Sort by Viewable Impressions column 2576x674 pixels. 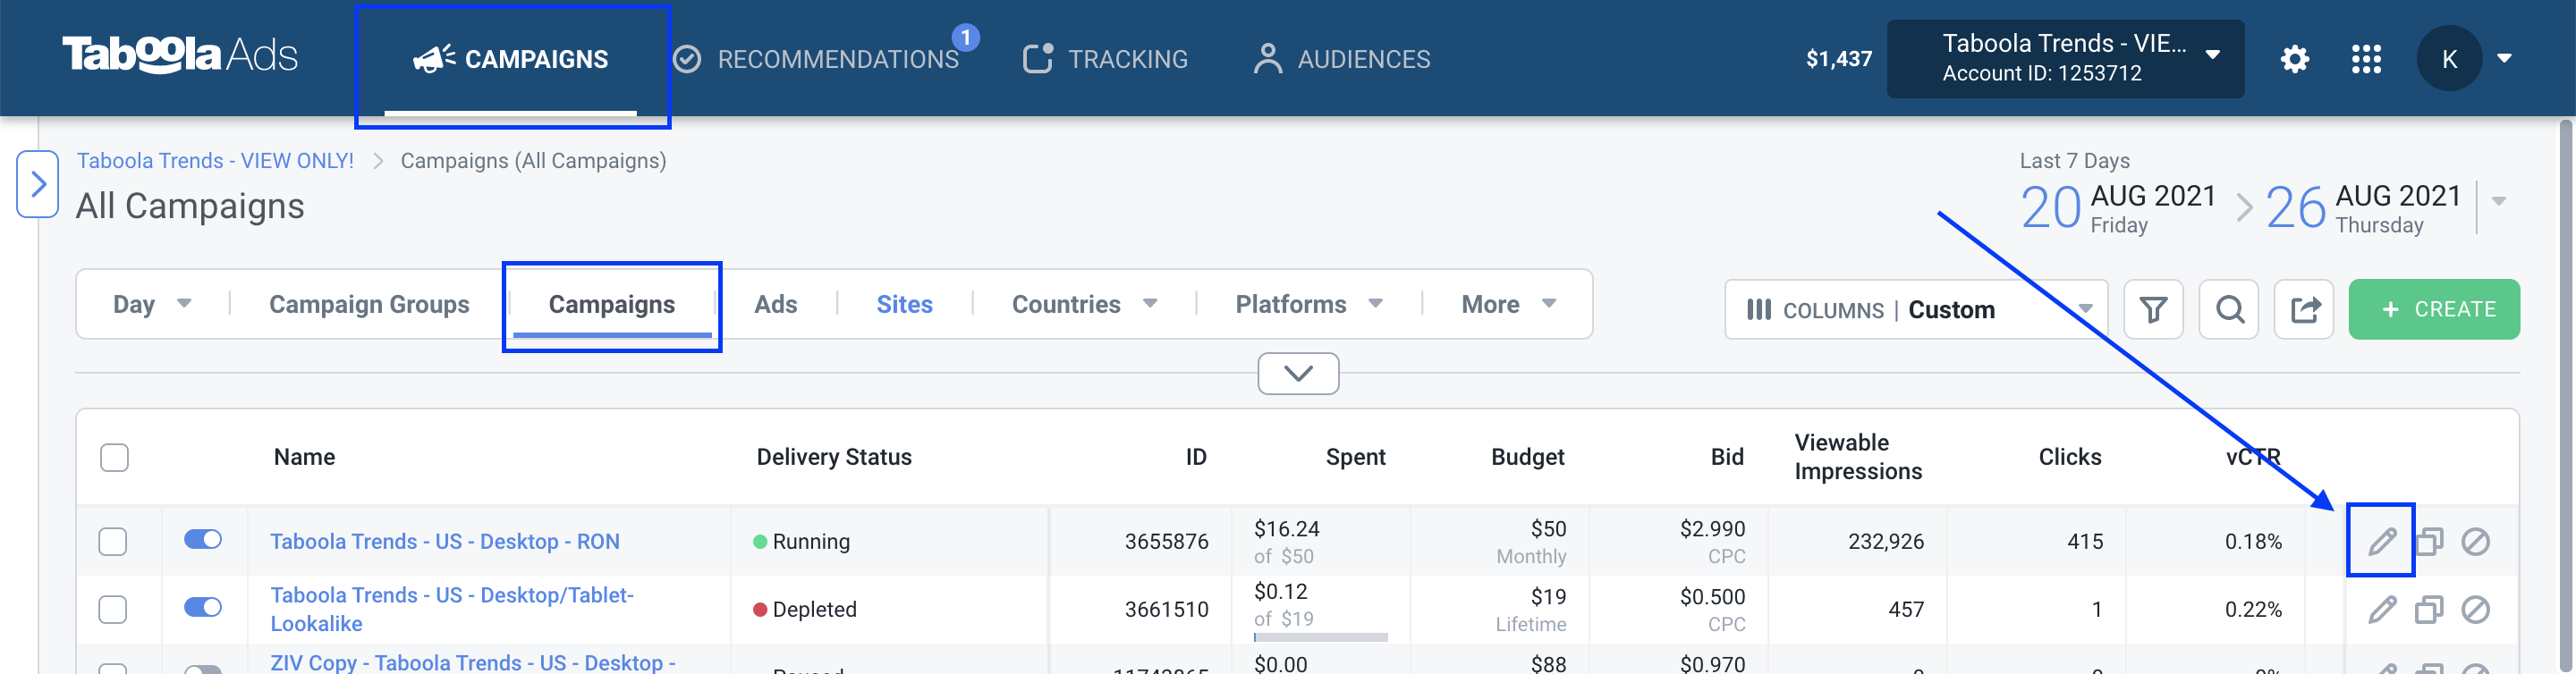[x=1858, y=457]
